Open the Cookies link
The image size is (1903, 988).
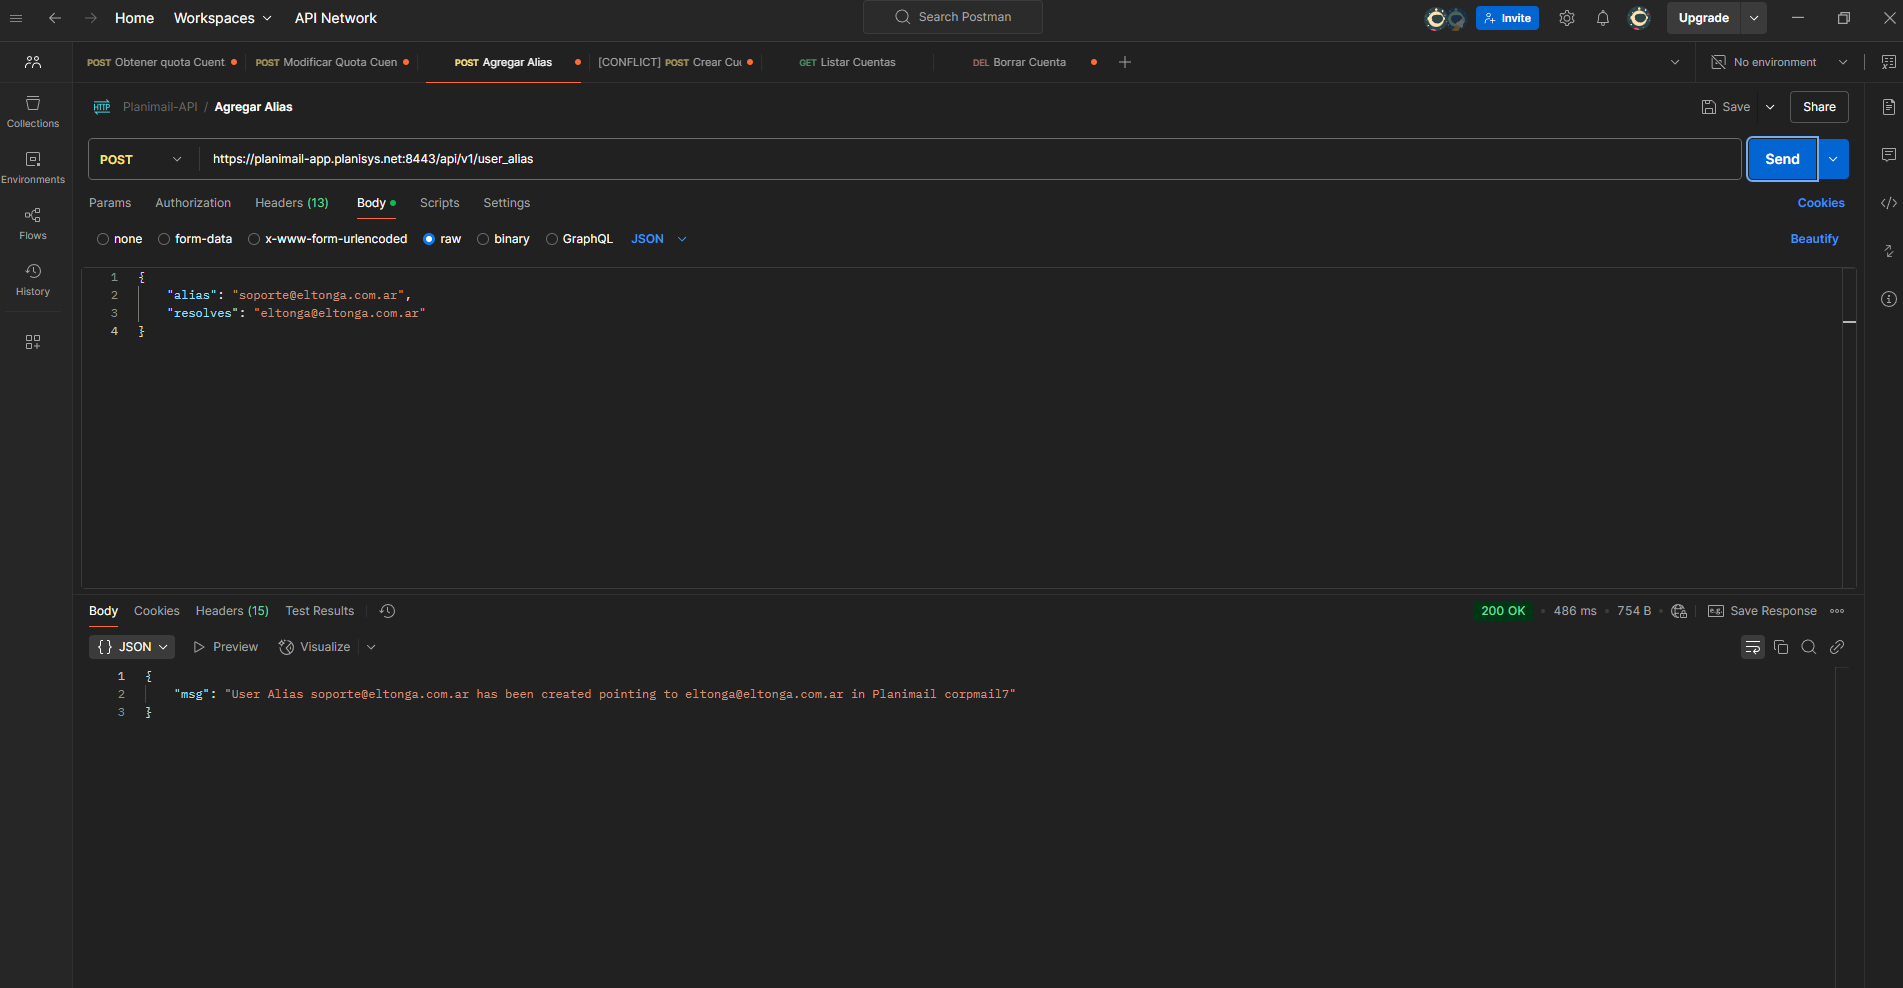(1821, 203)
